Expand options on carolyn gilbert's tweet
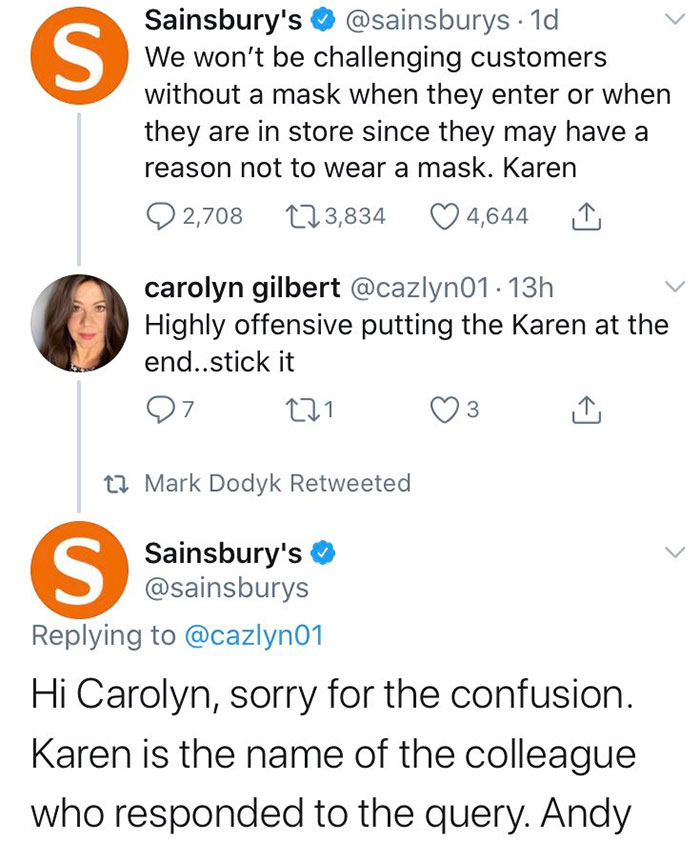The width and height of the screenshot is (700, 843). 673,287
